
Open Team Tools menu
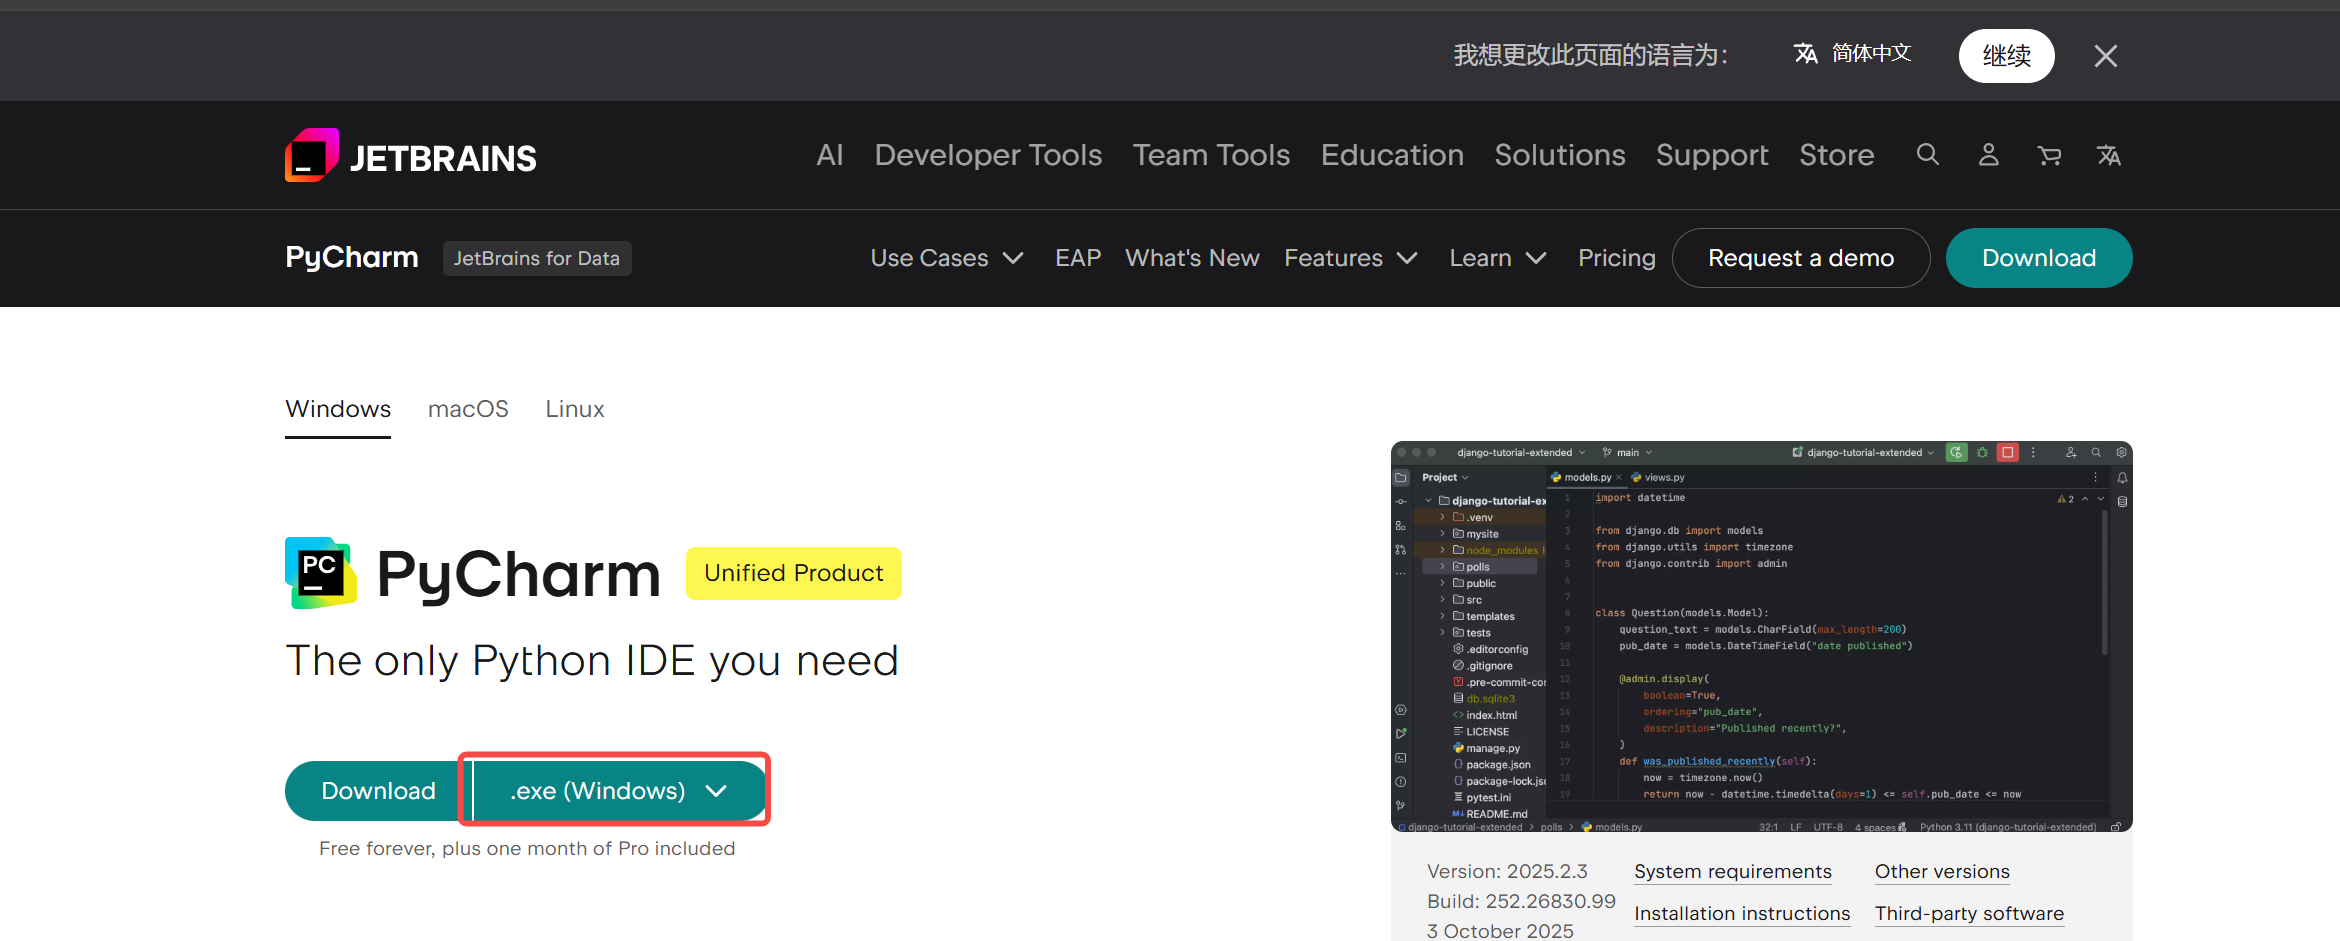(x=1211, y=155)
